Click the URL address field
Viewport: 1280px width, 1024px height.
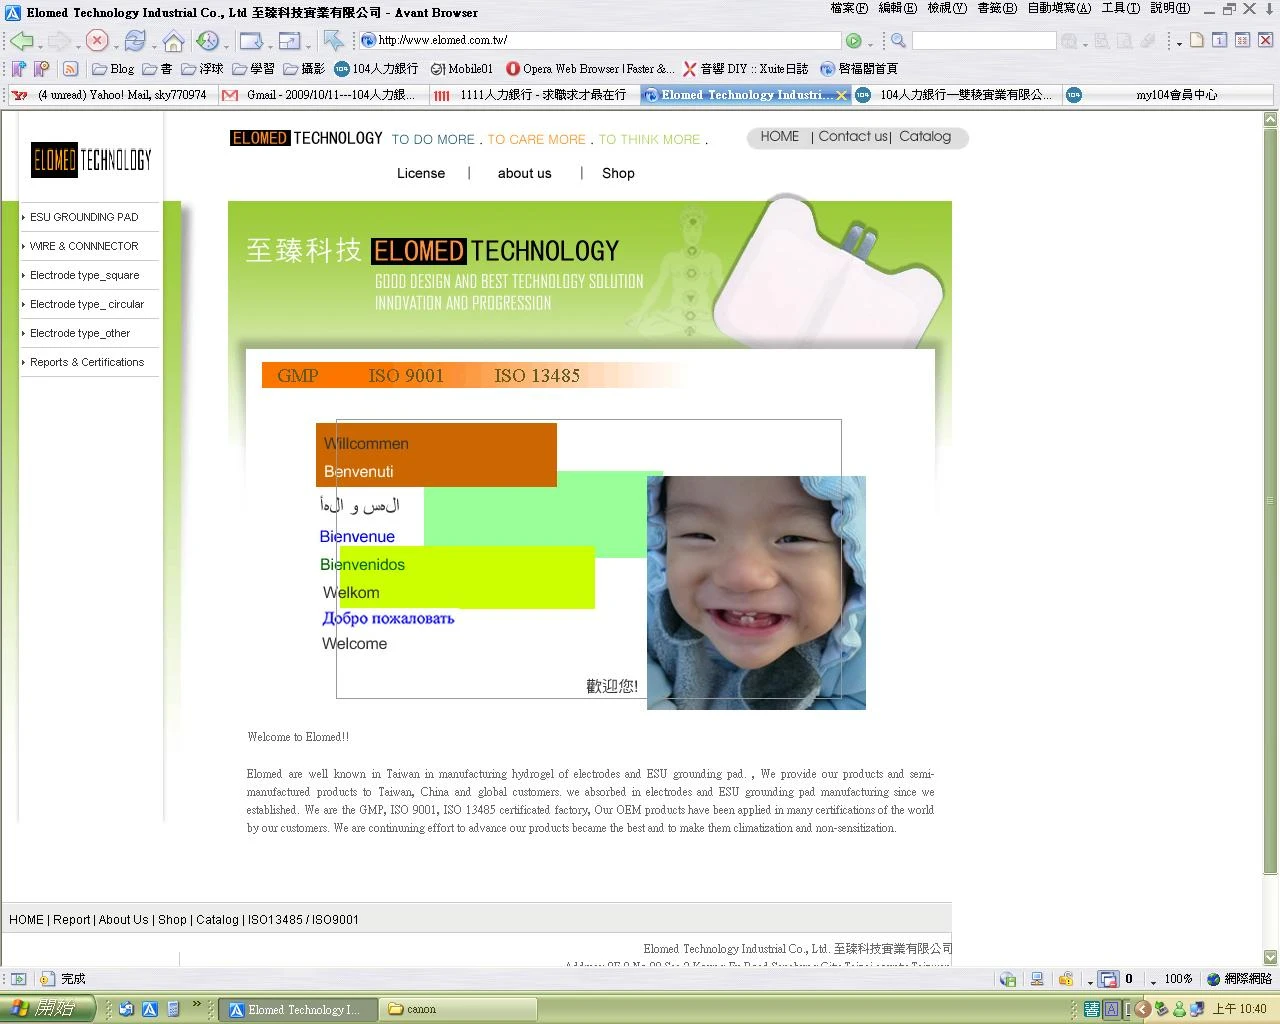[600, 40]
